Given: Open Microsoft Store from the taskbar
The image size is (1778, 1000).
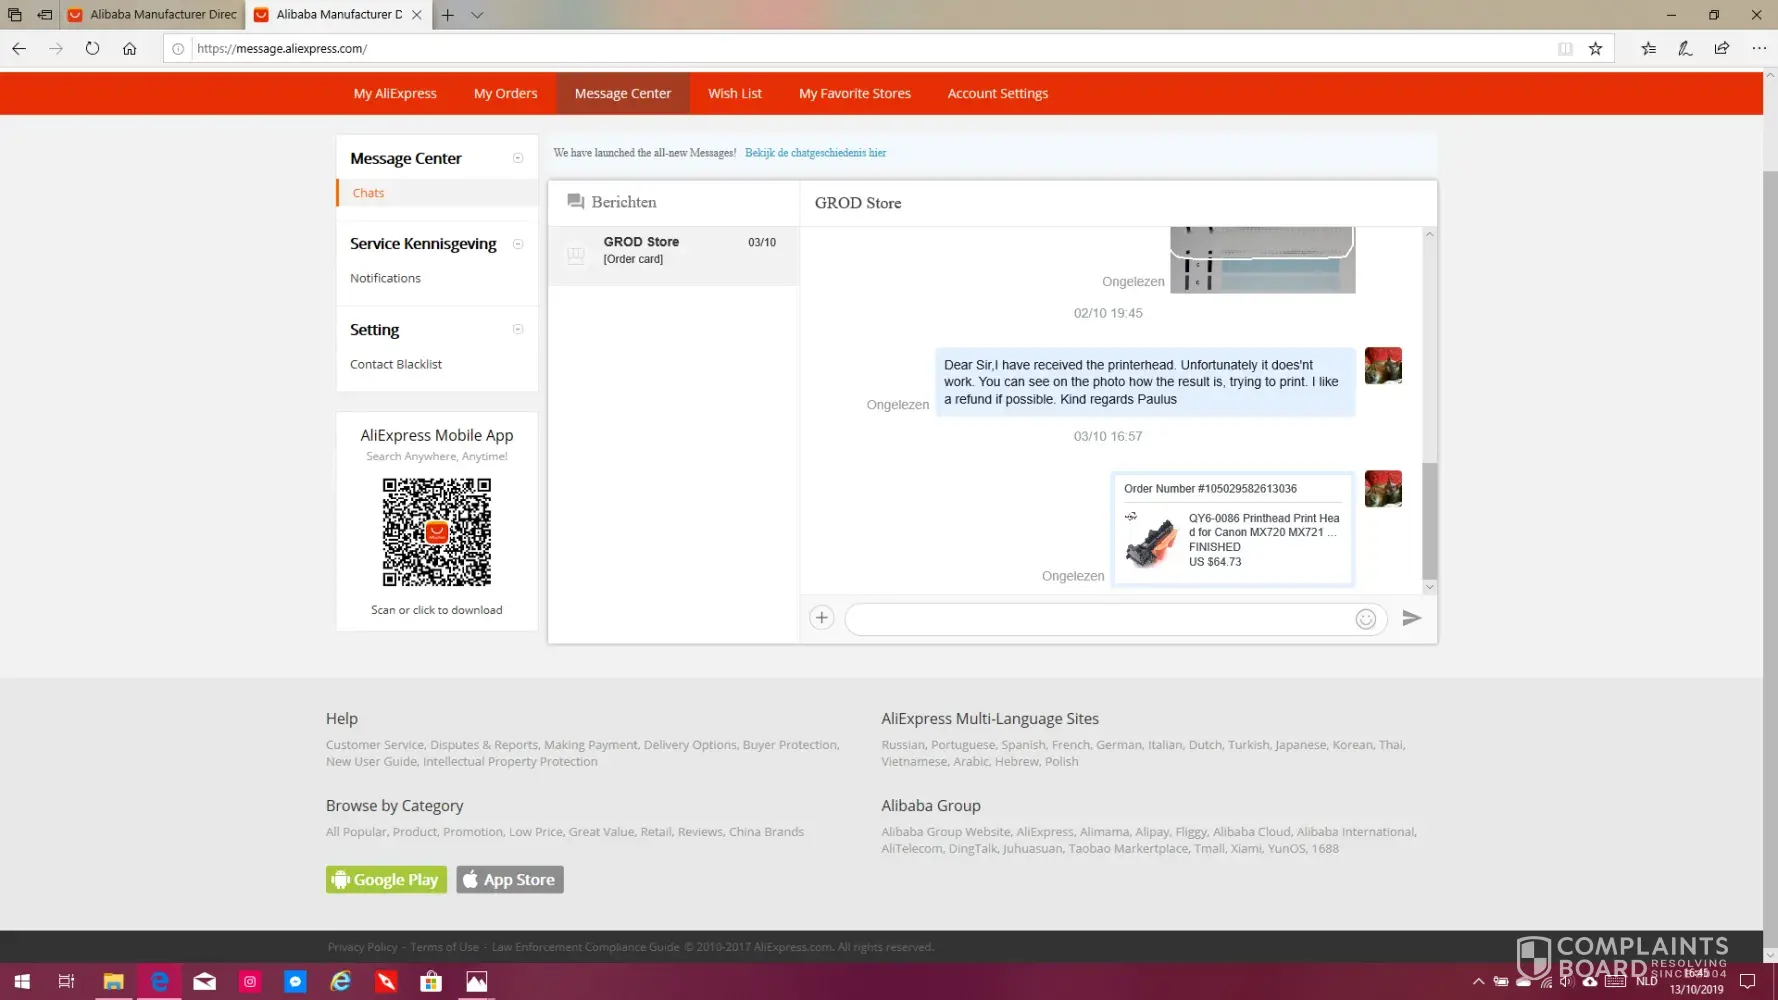Looking at the screenshot, I should 431,981.
